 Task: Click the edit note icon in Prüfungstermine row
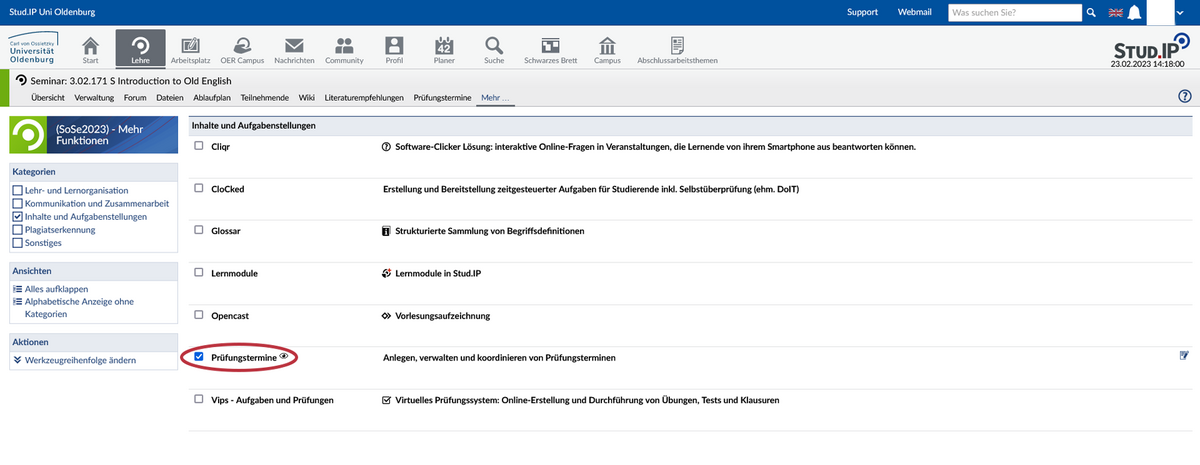(x=1185, y=355)
